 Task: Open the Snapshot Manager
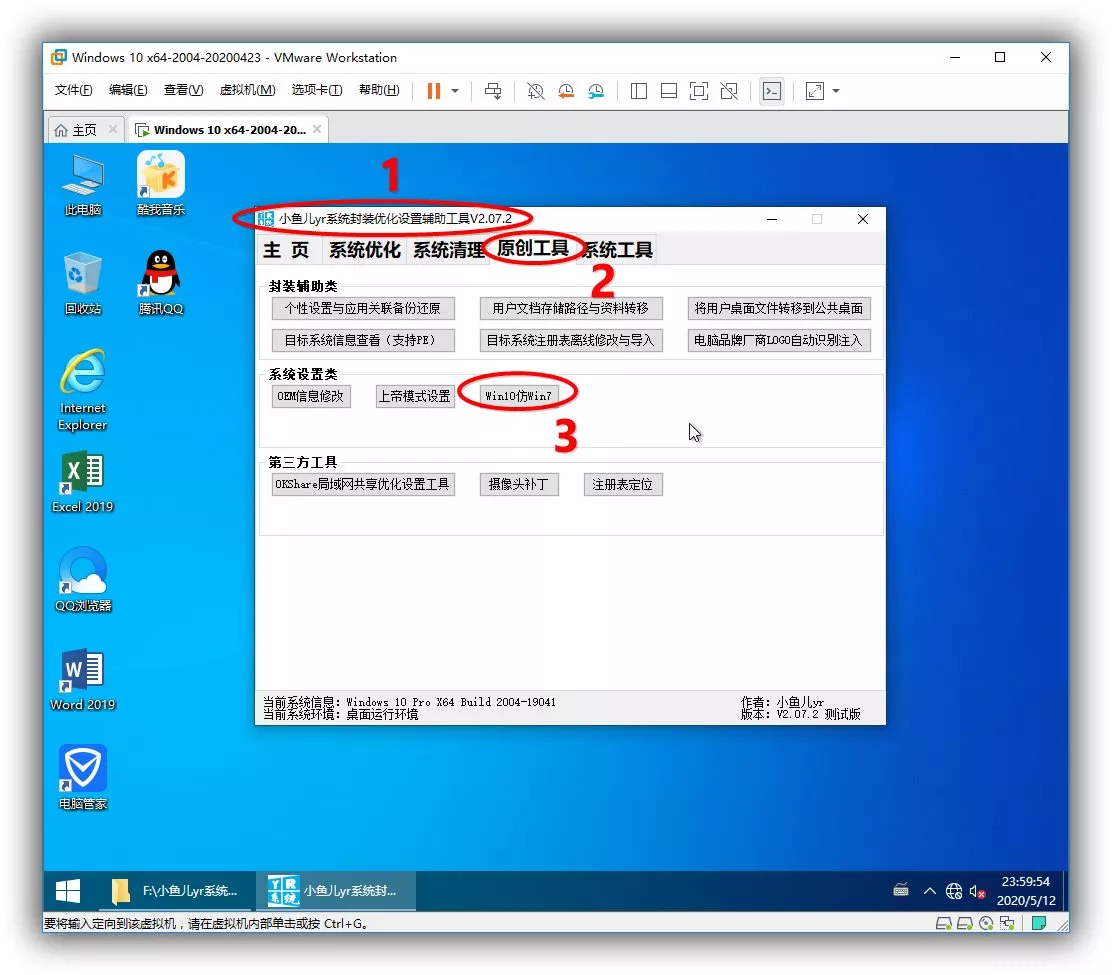coord(595,91)
